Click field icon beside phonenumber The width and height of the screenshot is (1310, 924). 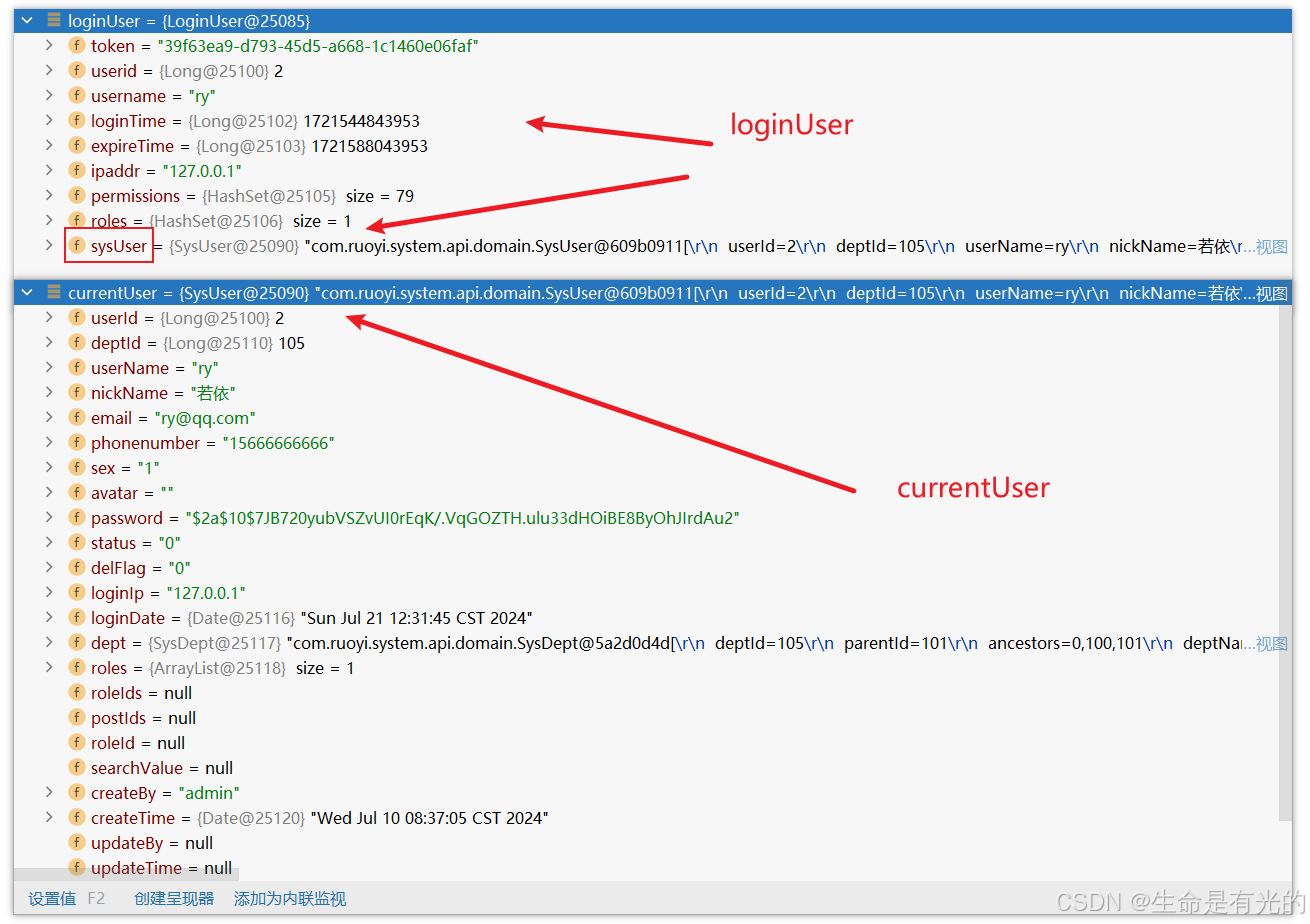(x=77, y=442)
